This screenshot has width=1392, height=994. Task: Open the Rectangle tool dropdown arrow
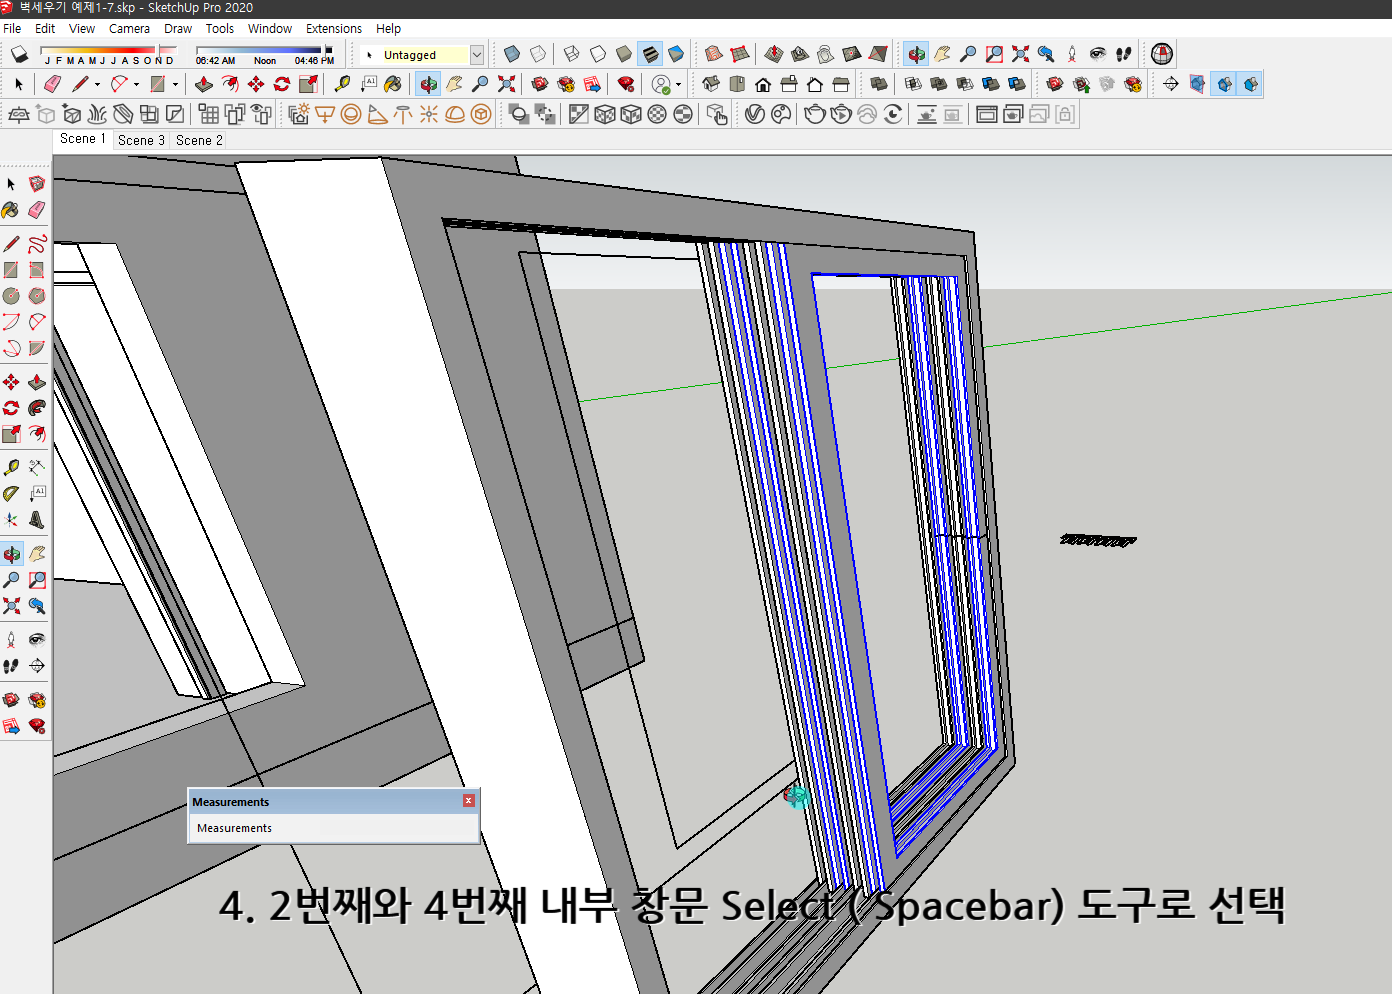click(176, 83)
